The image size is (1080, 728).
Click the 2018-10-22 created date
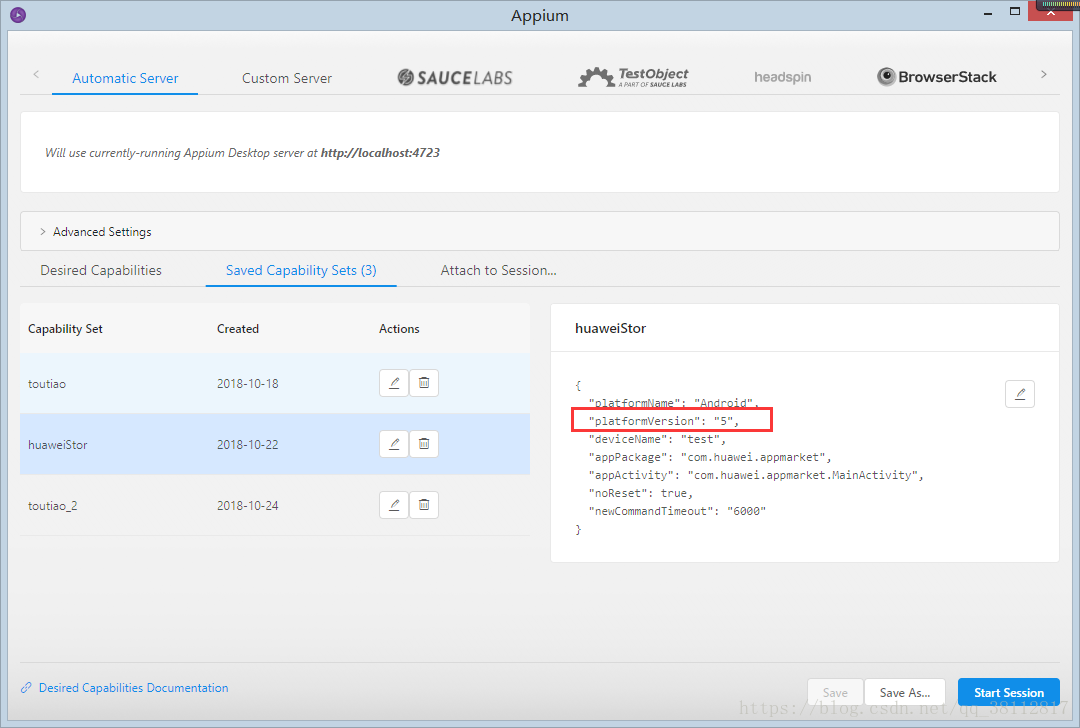pos(247,445)
